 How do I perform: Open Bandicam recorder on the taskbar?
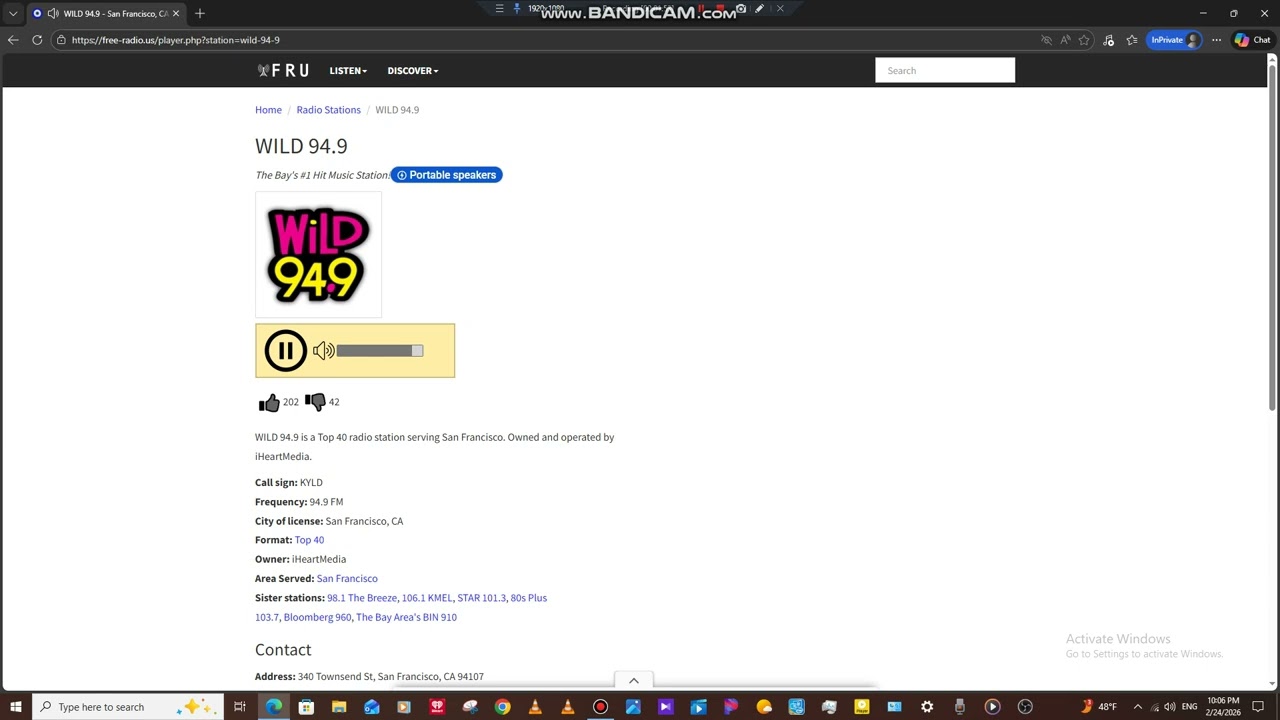[x=600, y=707]
